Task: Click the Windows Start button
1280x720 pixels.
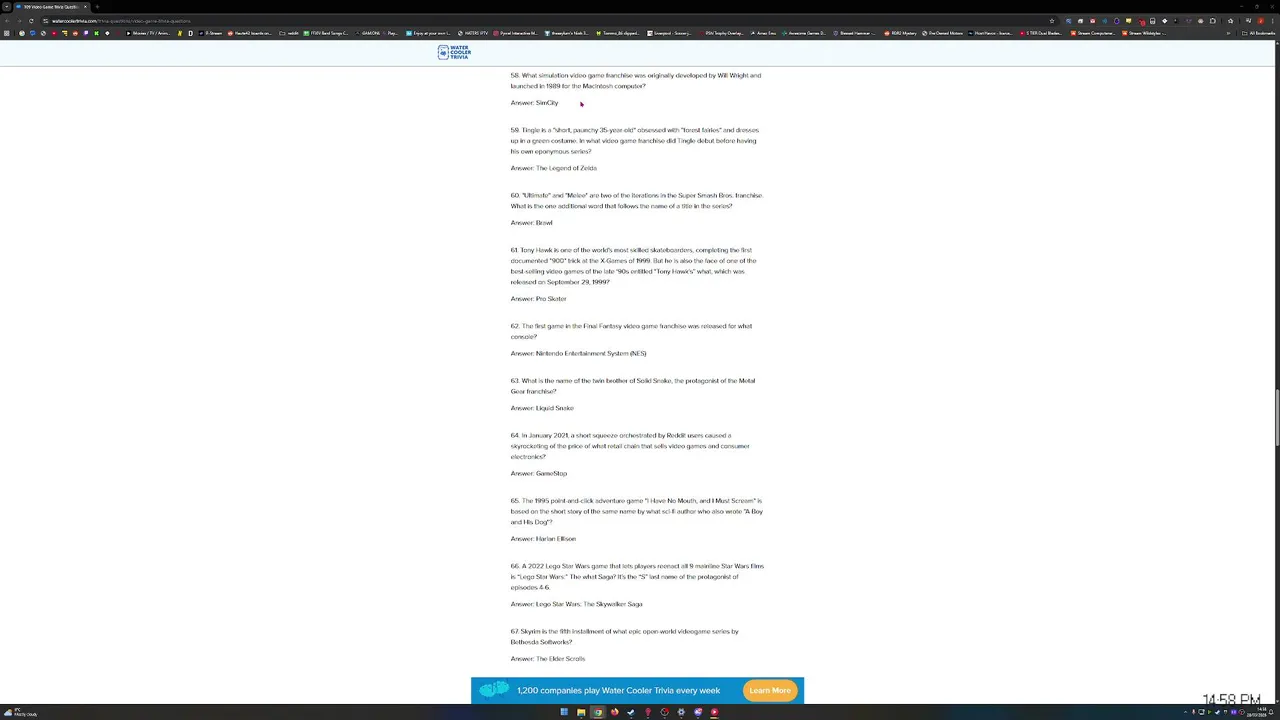Action: 564,712
